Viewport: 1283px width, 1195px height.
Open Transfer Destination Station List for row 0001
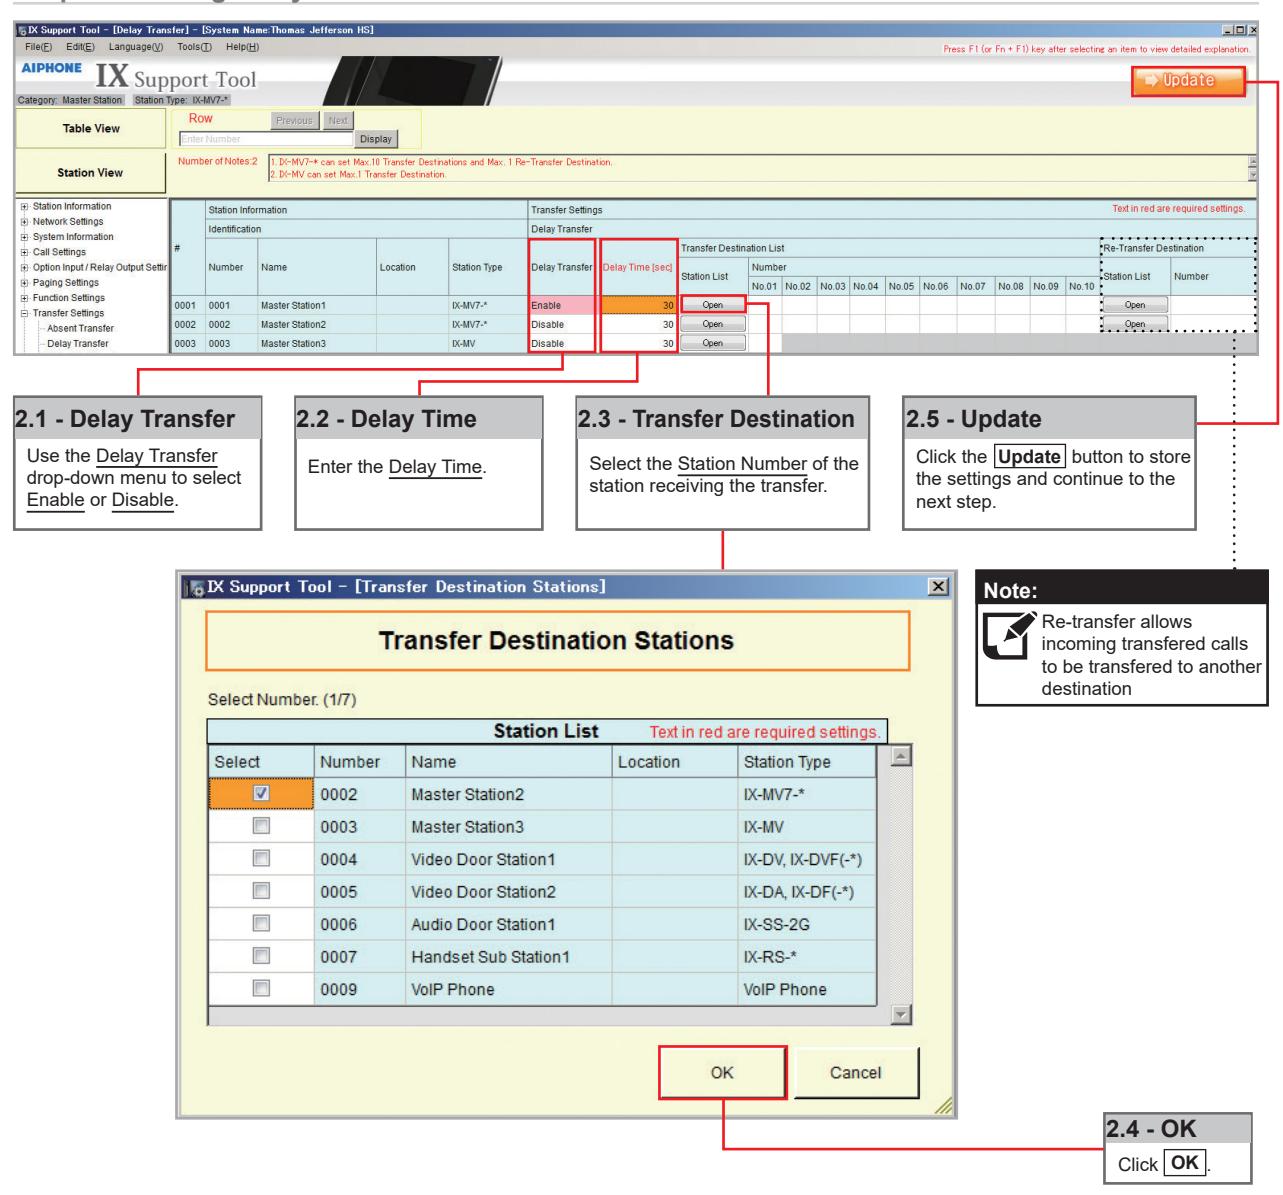pos(712,304)
